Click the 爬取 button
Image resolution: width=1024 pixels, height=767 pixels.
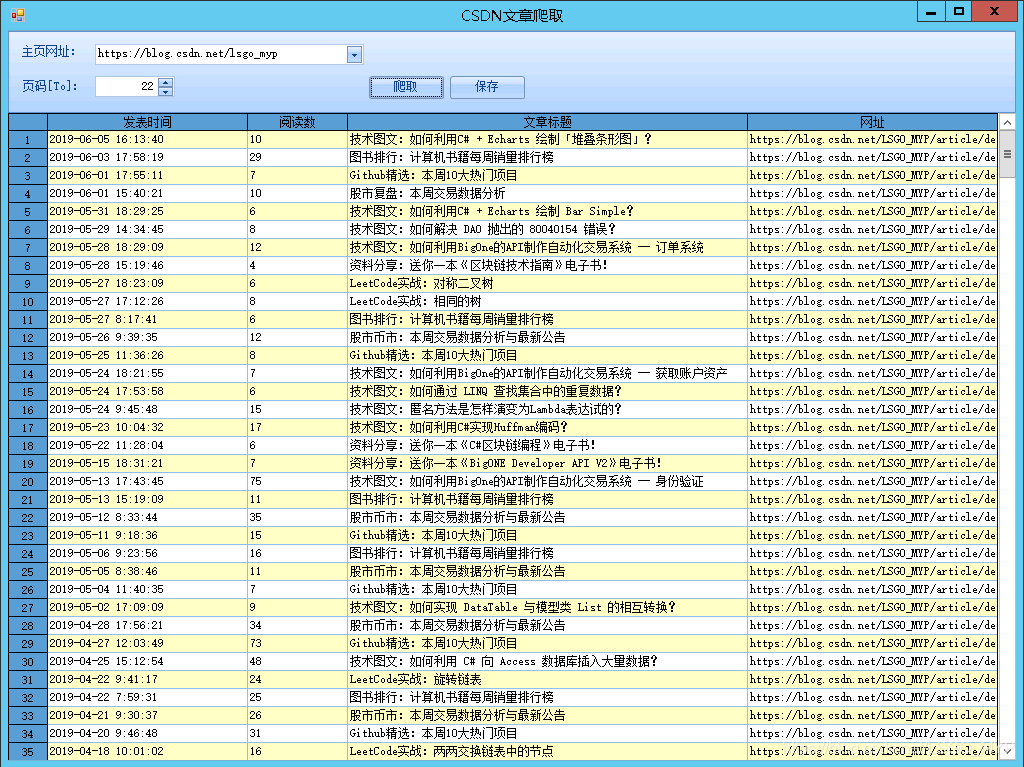[406, 87]
